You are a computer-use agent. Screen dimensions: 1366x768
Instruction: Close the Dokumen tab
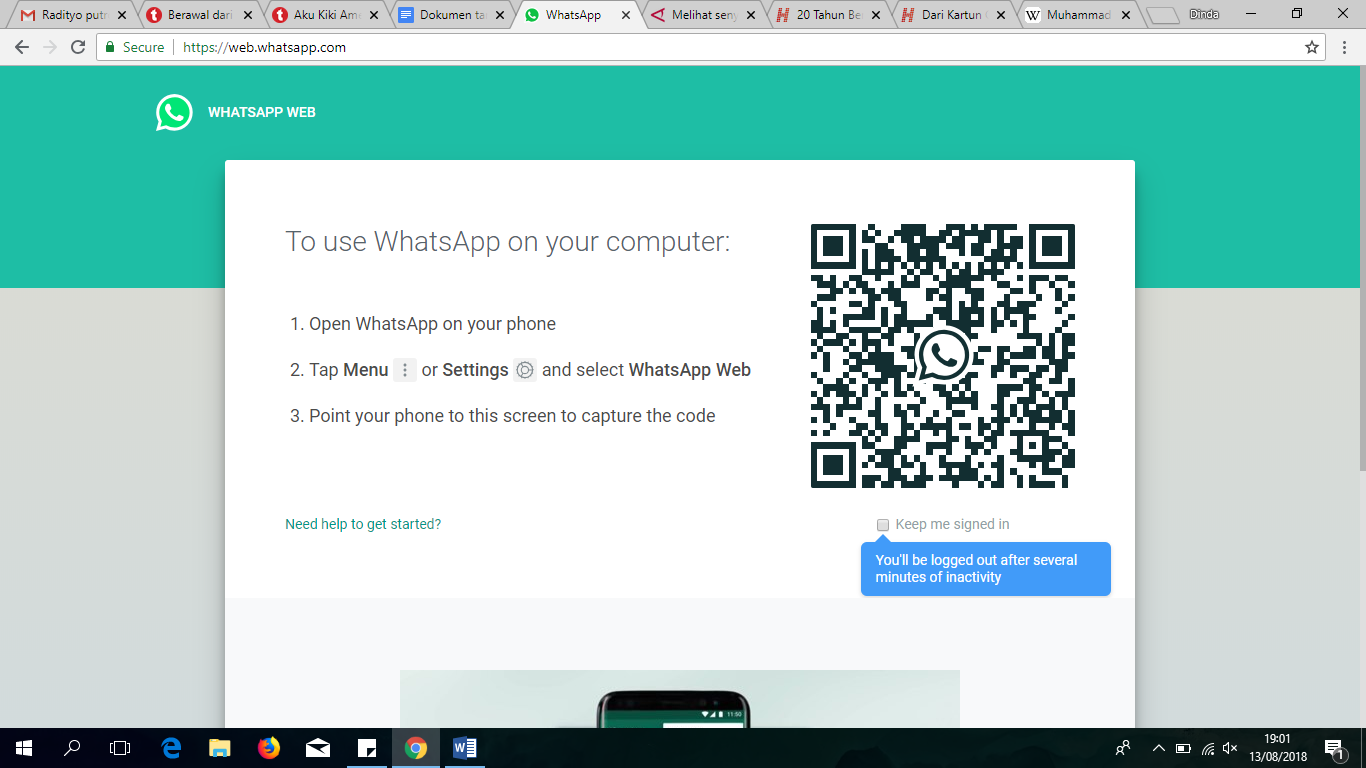[500, 16]
